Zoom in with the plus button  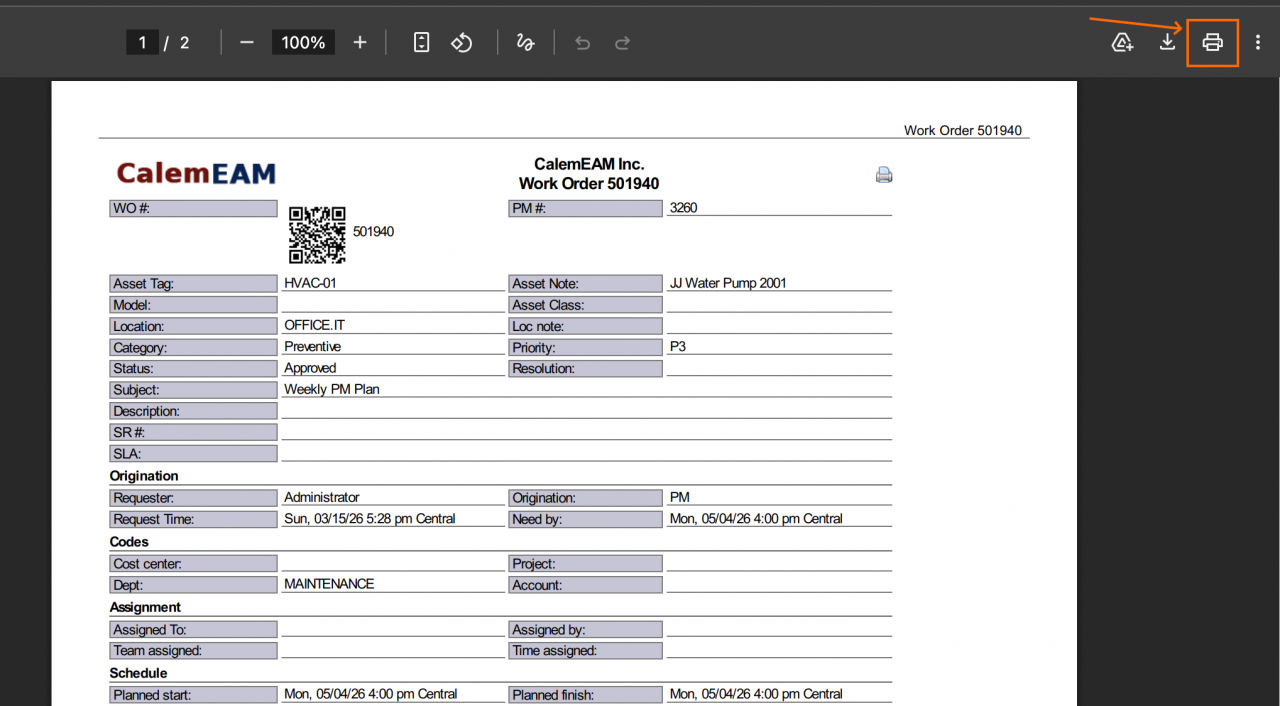pyautogui.click(x=360, y=42)
